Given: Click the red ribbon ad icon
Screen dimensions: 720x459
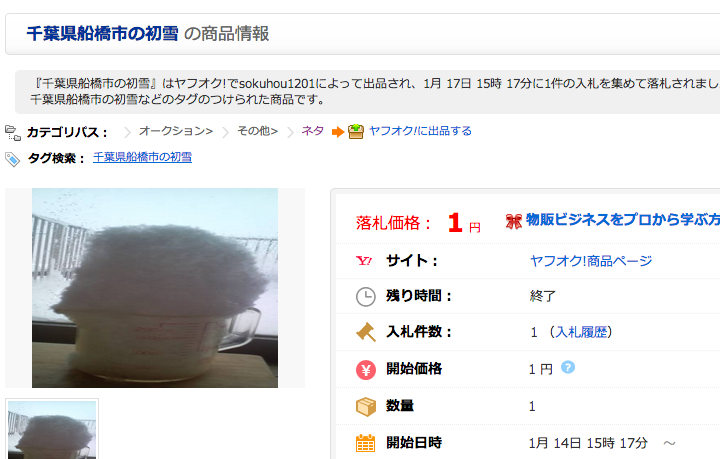Looking at the screenshot, I should (513, 221).
